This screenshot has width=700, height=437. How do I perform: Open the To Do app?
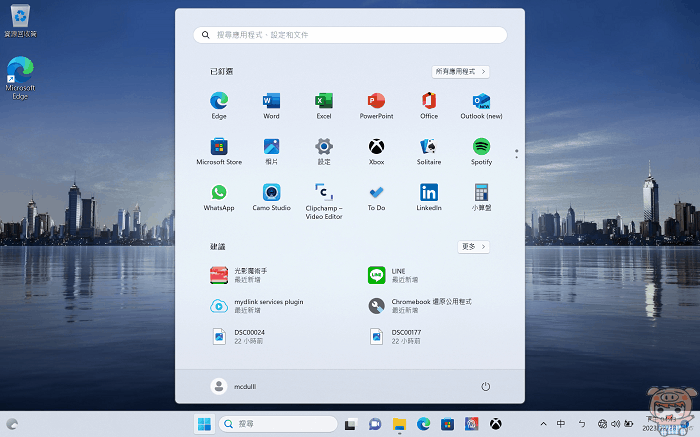coord(376,198)
